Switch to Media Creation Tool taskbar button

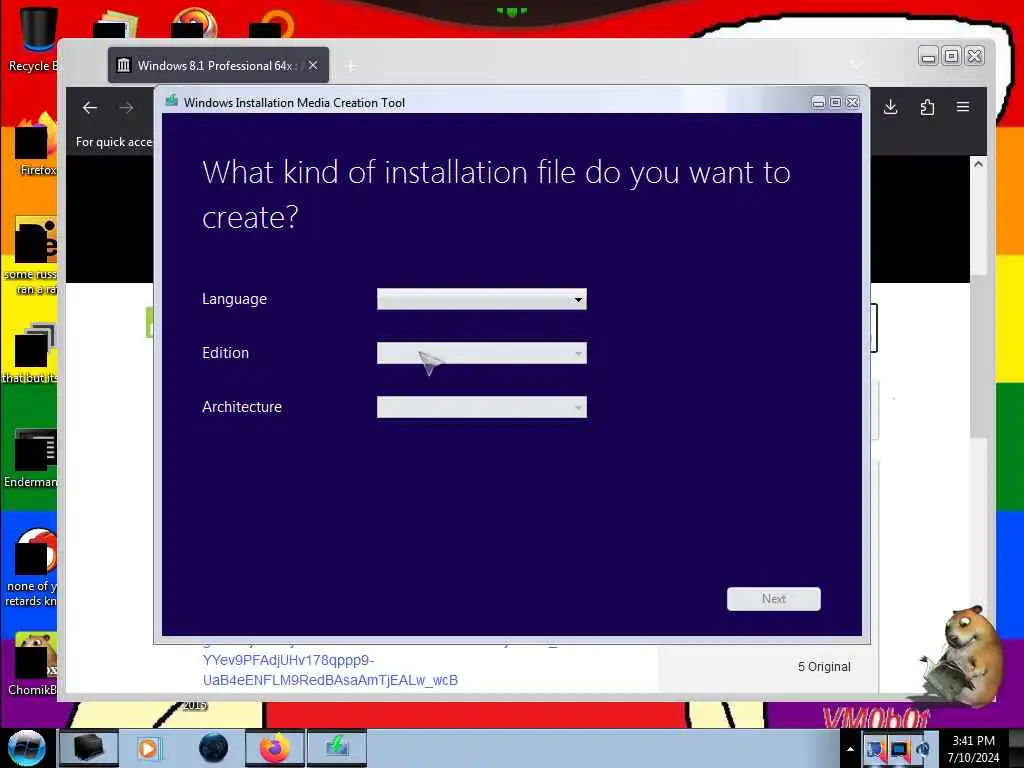pos(337,748)
